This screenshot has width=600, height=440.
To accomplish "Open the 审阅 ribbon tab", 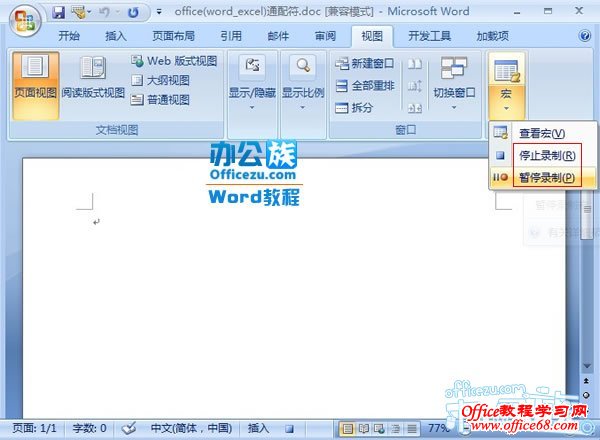I will coord(325,36).
